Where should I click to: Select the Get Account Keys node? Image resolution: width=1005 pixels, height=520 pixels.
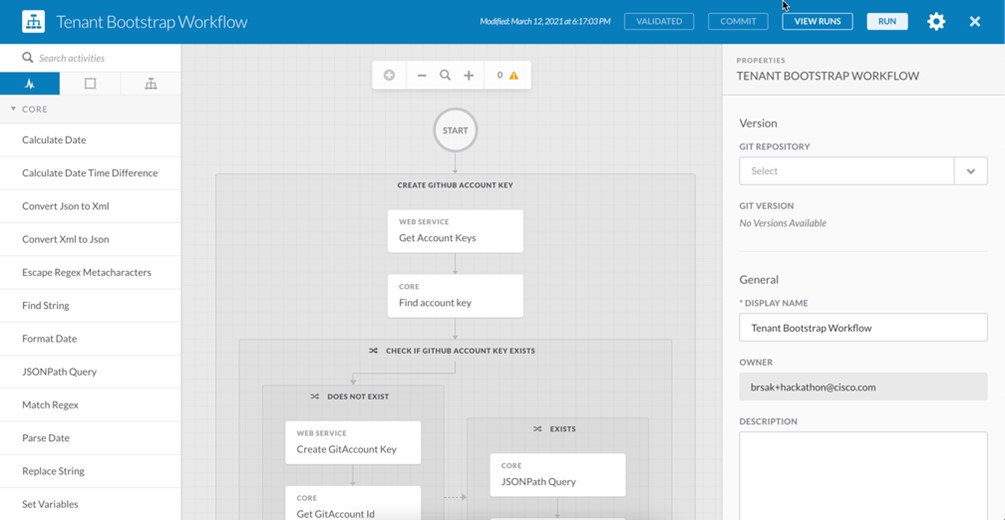[455, 231]
